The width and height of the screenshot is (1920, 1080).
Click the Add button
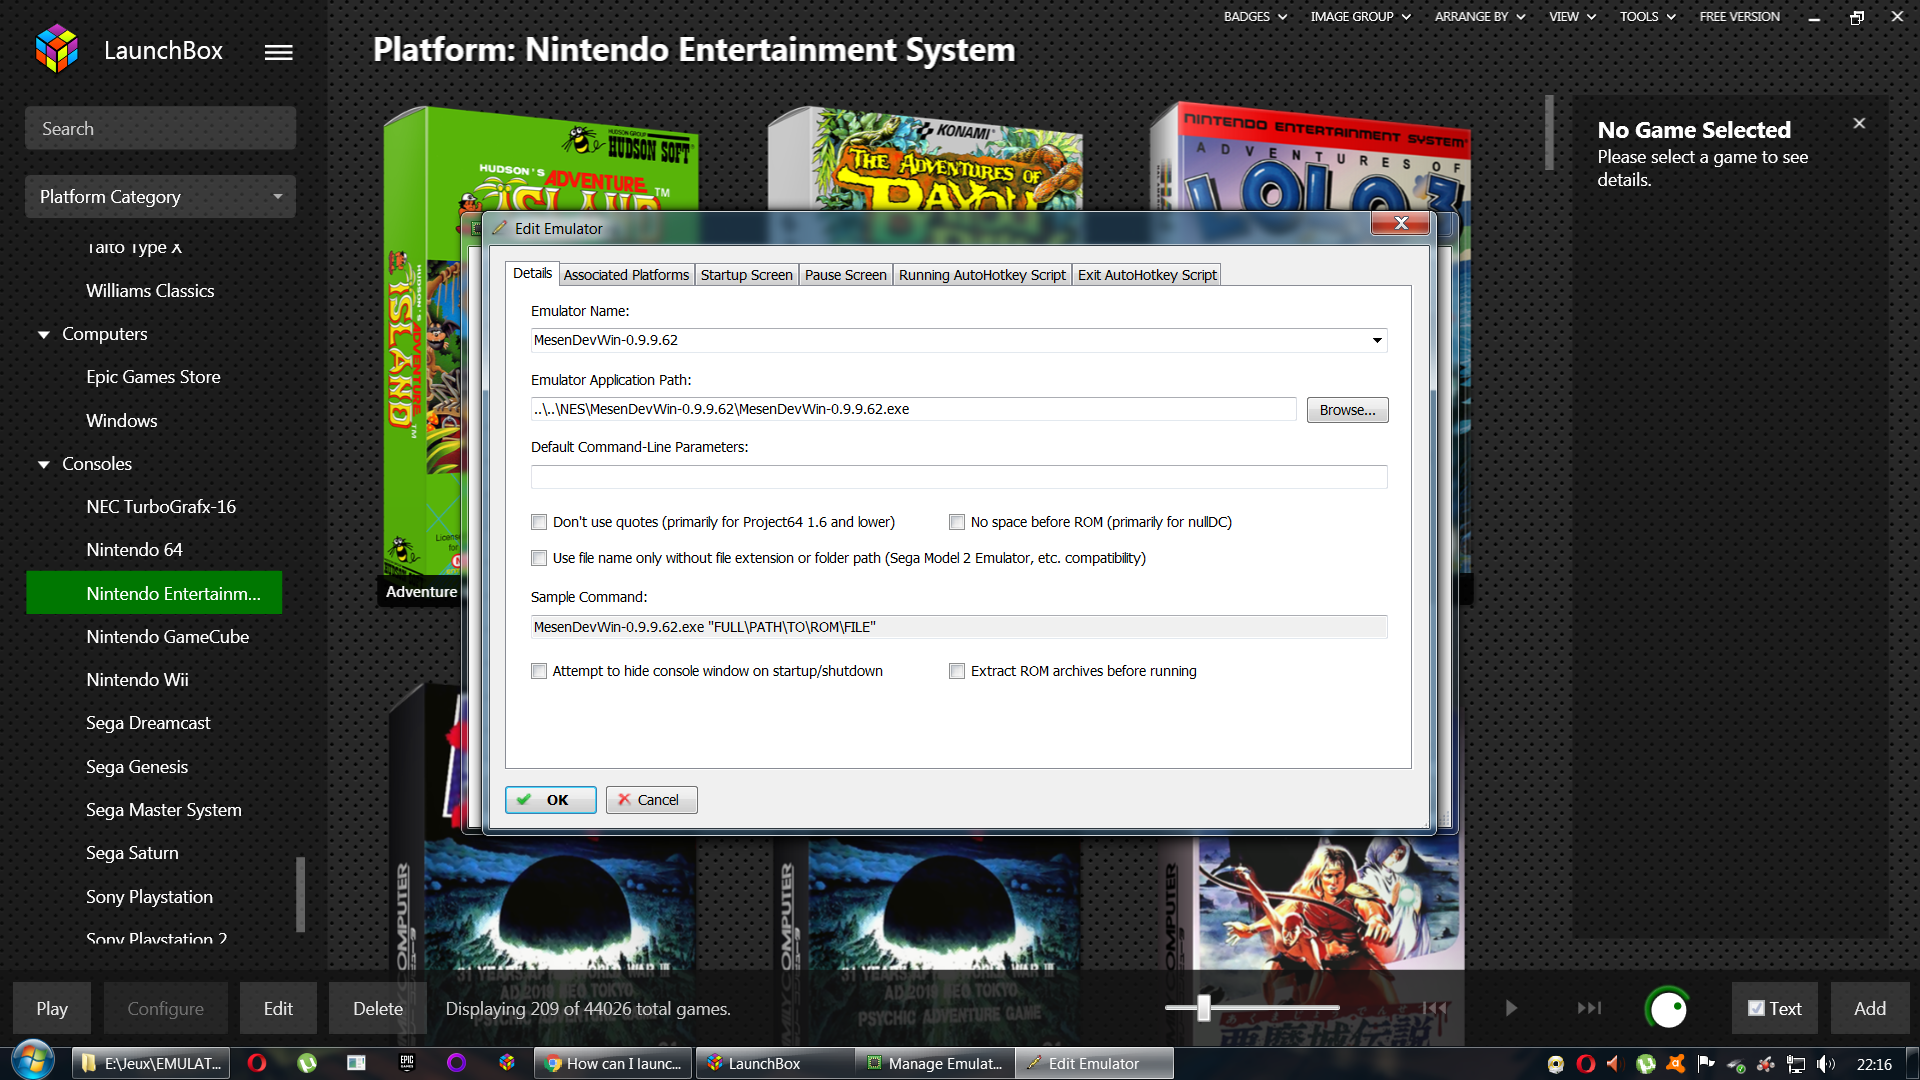click(x=1870, y=1008)
